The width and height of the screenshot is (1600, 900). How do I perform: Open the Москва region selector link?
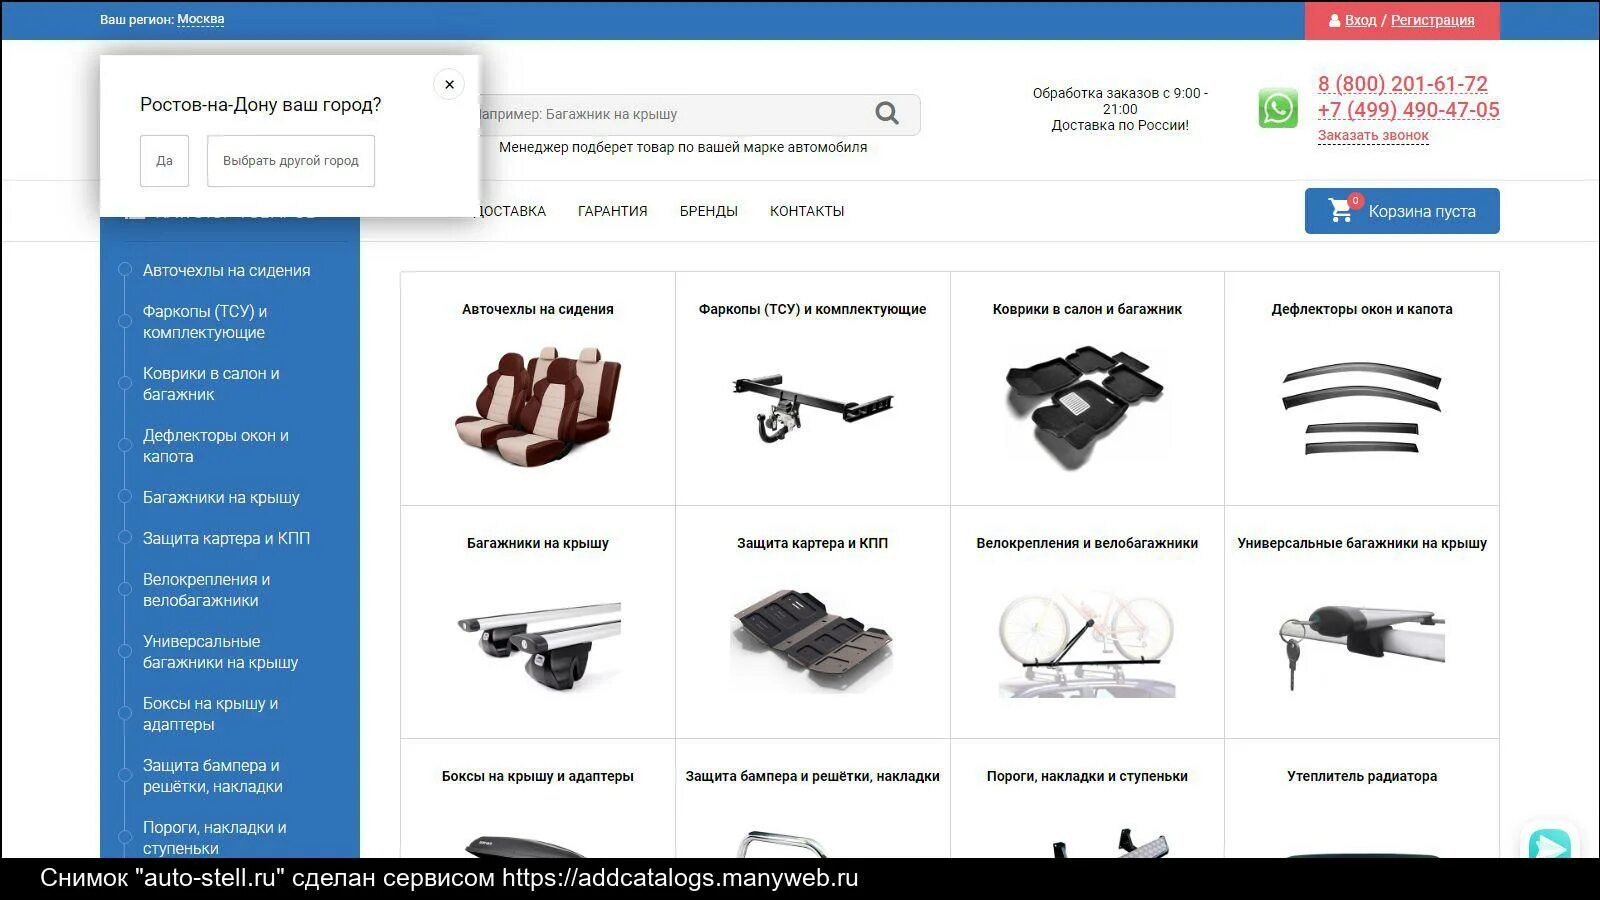(200, 19)
